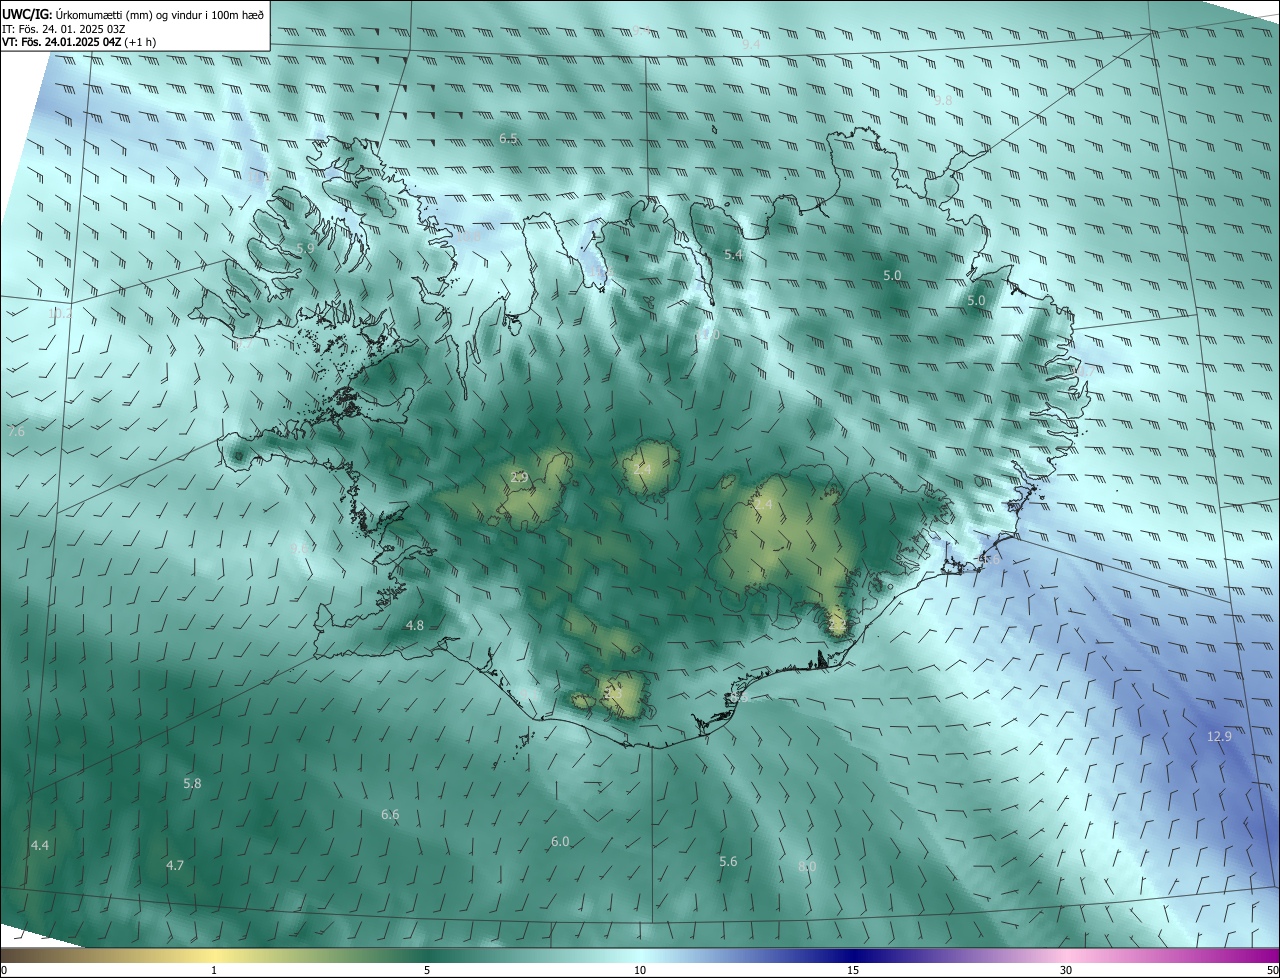Viewport: 1280px width, 978px height.
Task: Click the 10.2 value on the map
Action: tap(60, 313)
